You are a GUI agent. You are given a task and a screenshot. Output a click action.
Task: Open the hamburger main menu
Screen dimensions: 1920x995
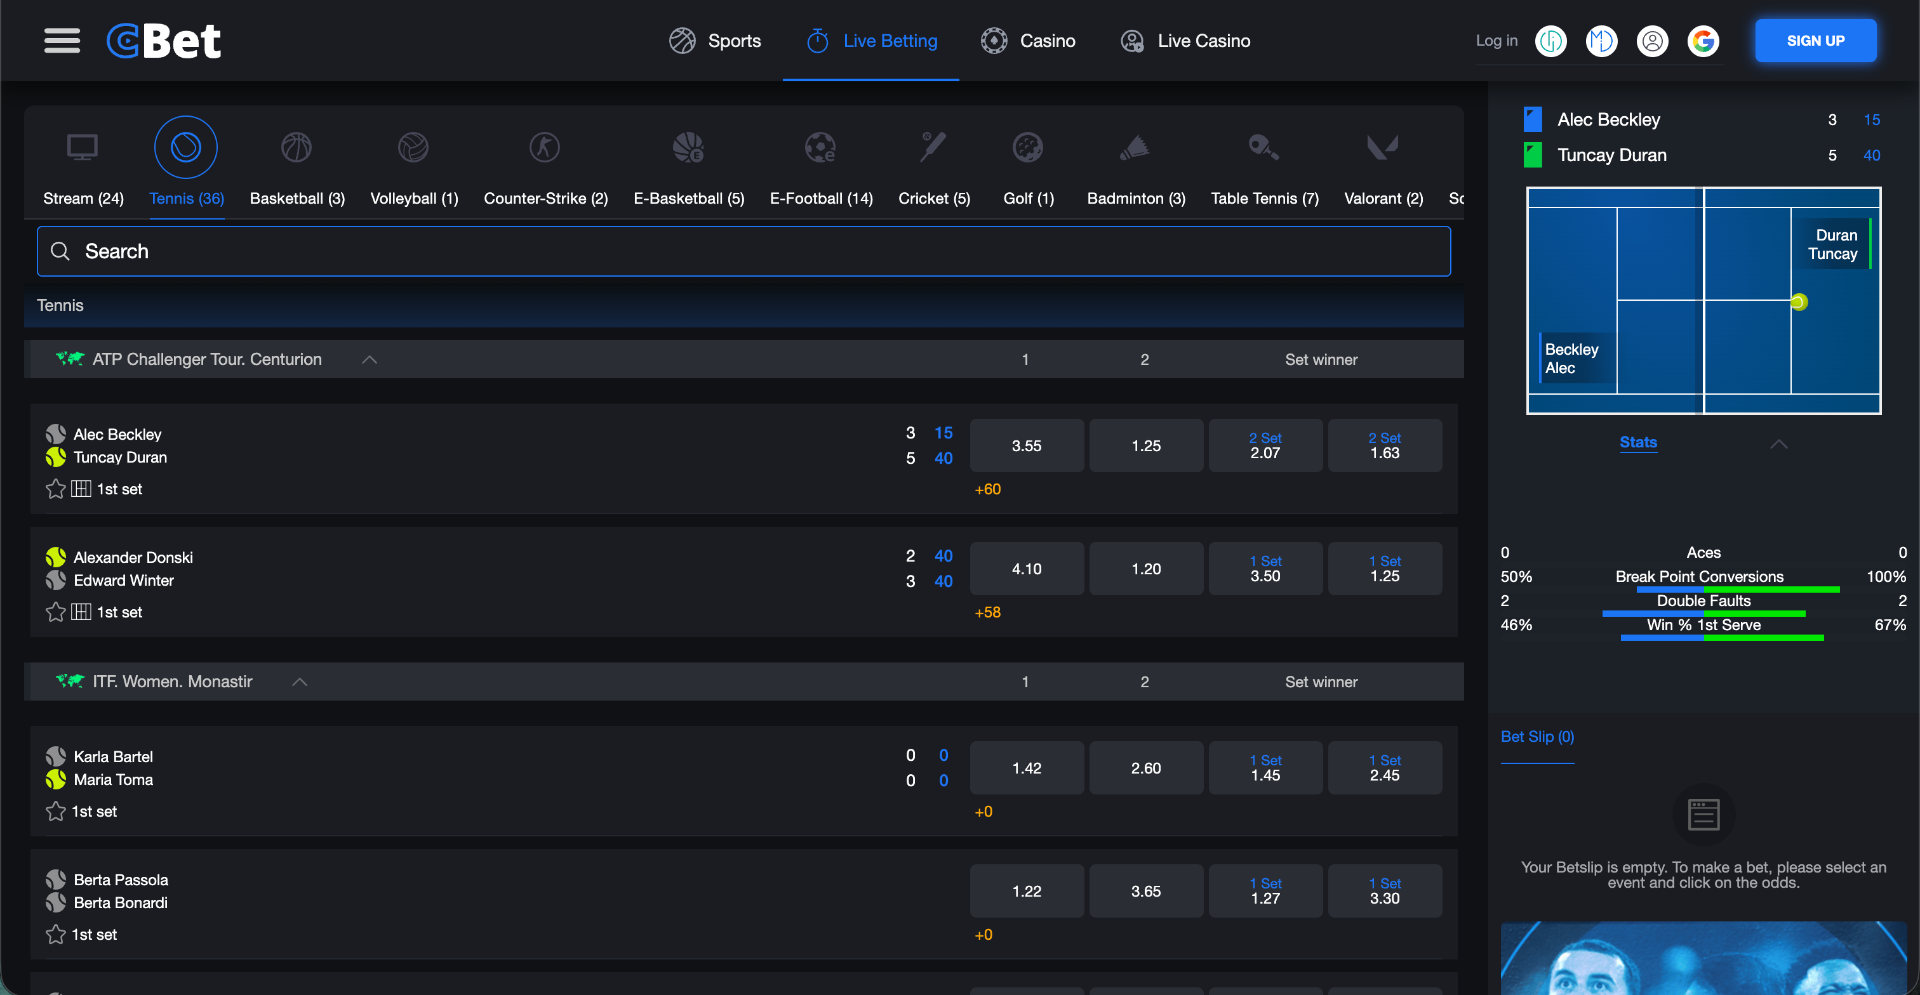coord(62,41)
